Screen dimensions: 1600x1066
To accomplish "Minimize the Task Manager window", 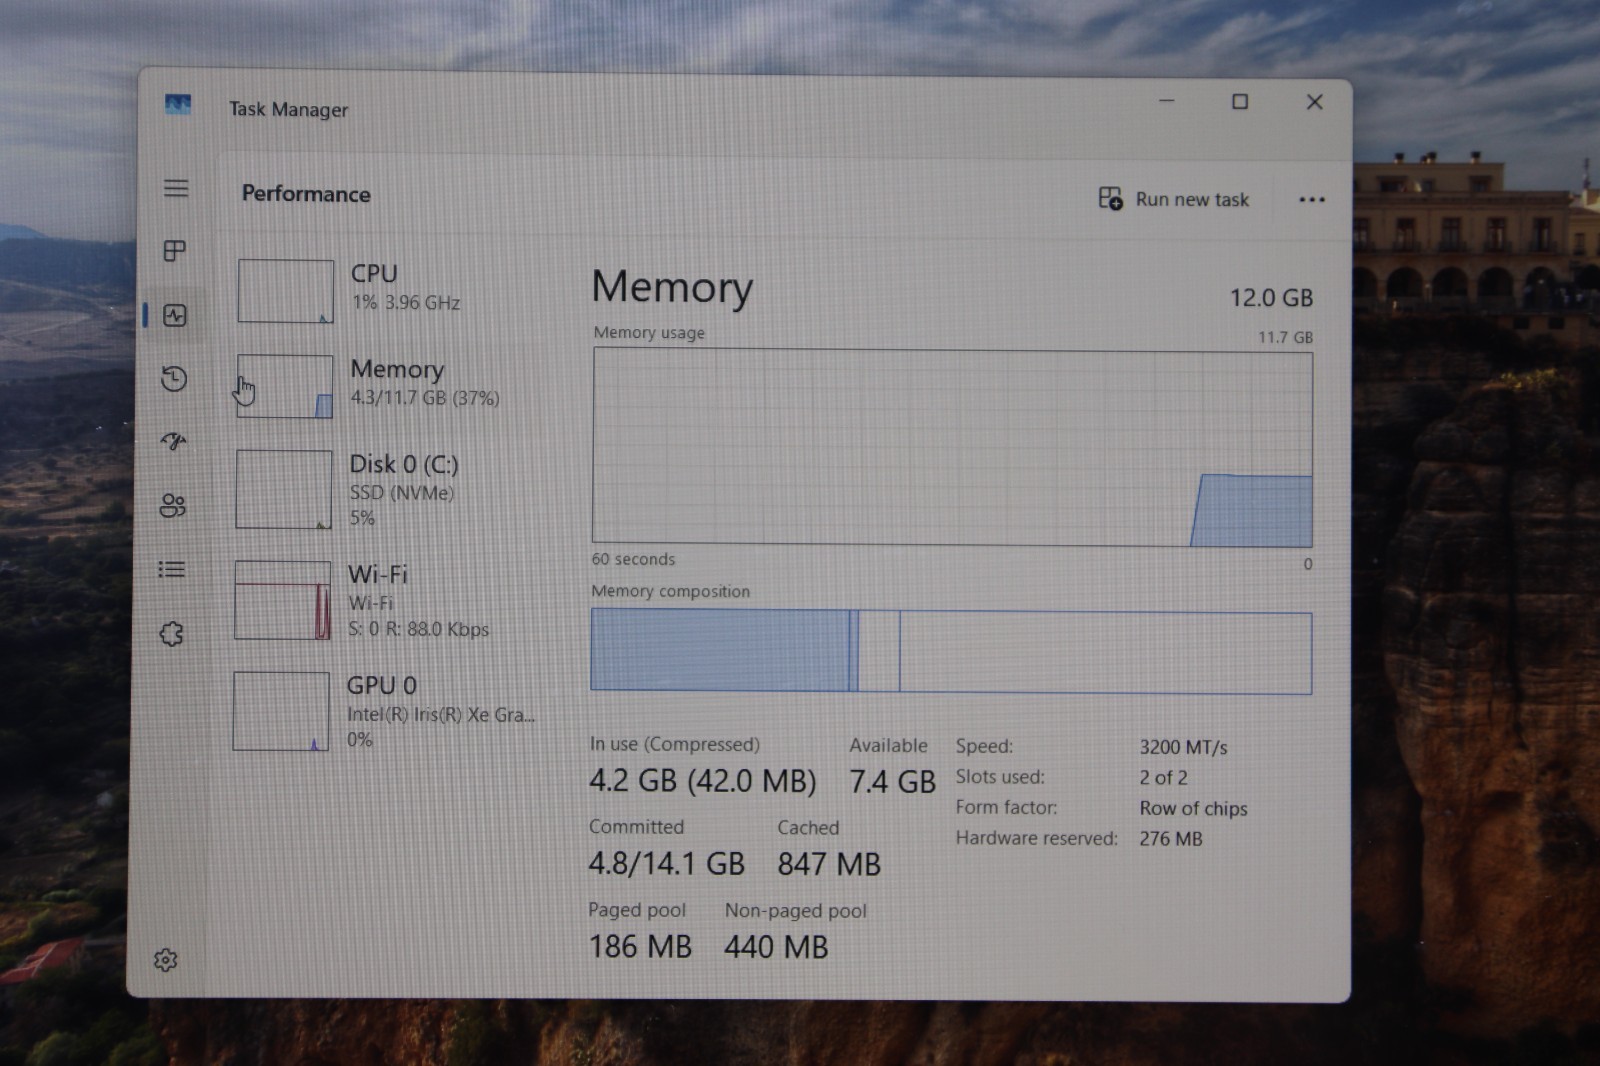I will pyautogui.click(x=1166, y=101).
